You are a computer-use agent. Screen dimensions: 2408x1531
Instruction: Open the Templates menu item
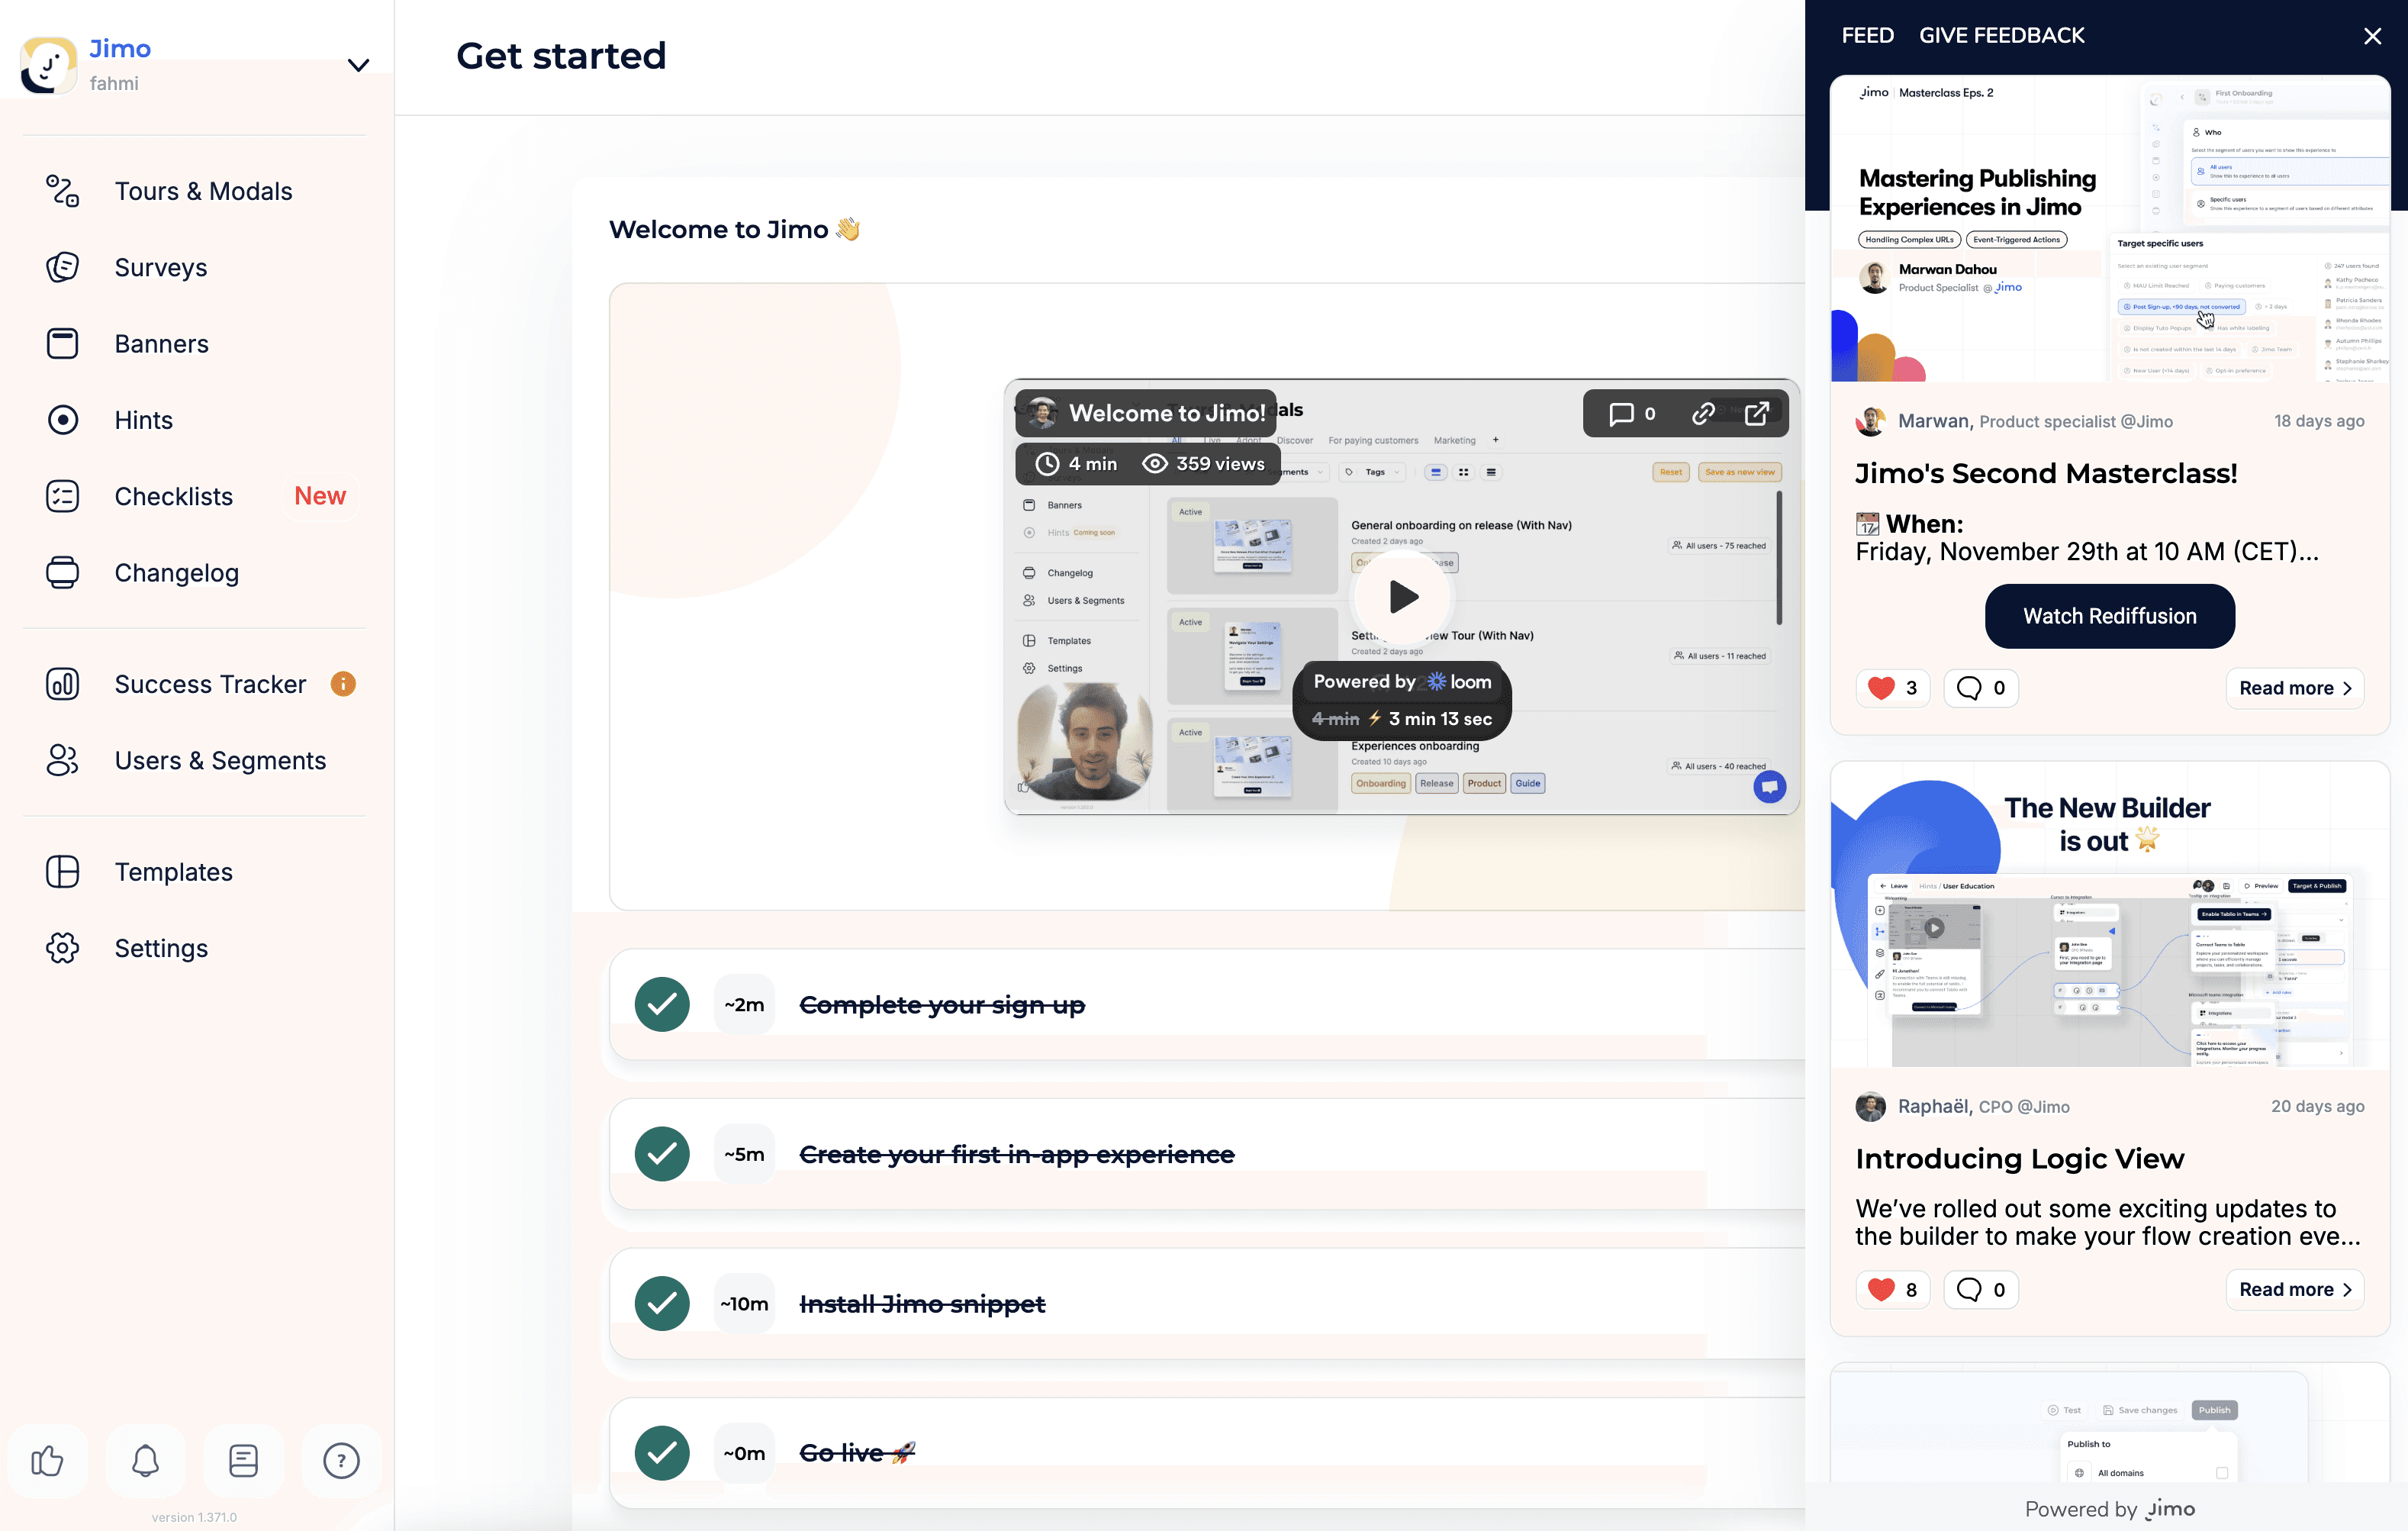173,872
